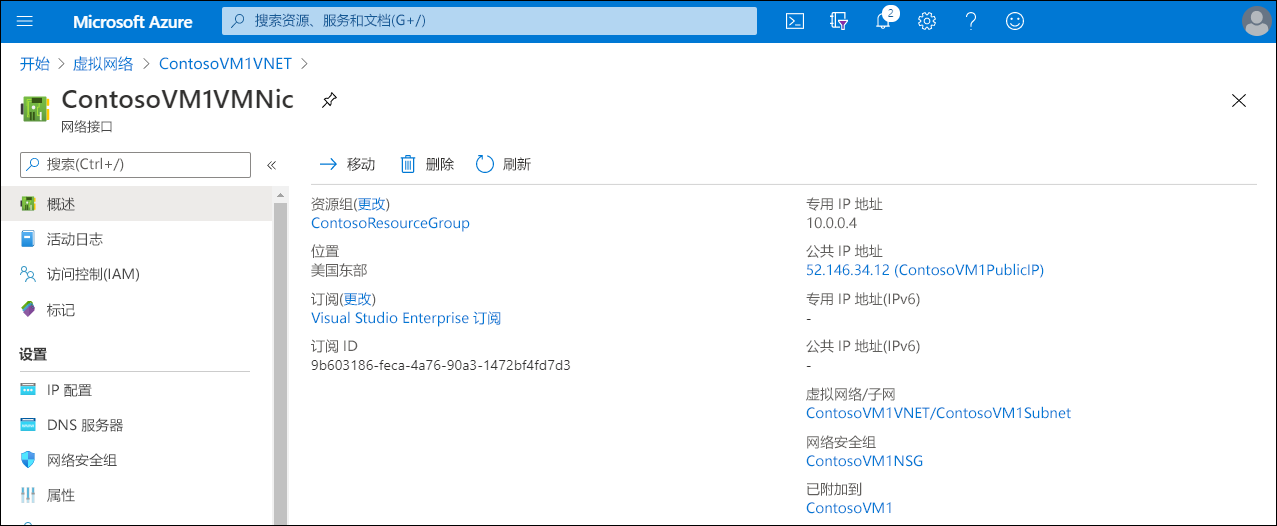Click the private IP 10.0.0.4 value
The width and height of the screenshot is (1277, 526).
click(831, 223)
